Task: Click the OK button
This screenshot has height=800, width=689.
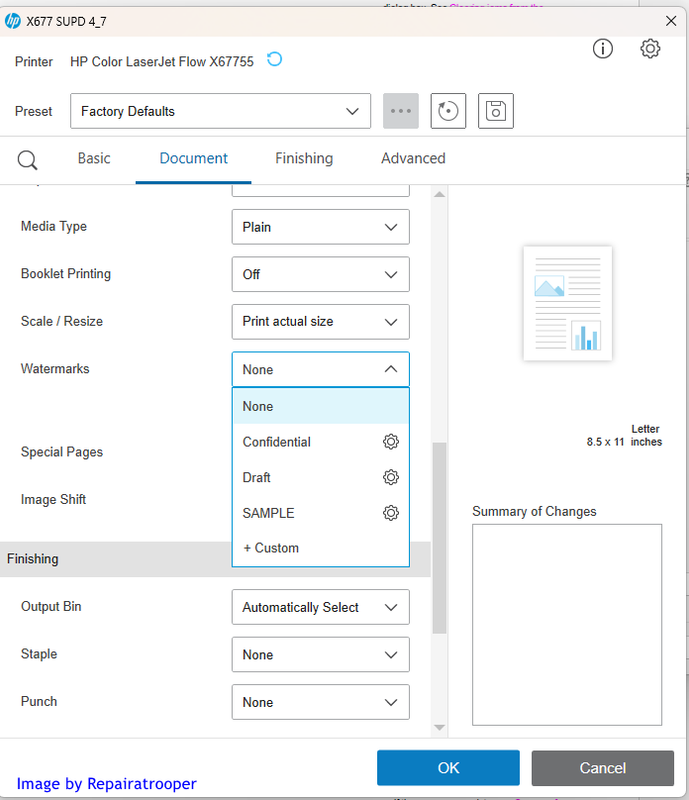Action: tap(448, 768)
